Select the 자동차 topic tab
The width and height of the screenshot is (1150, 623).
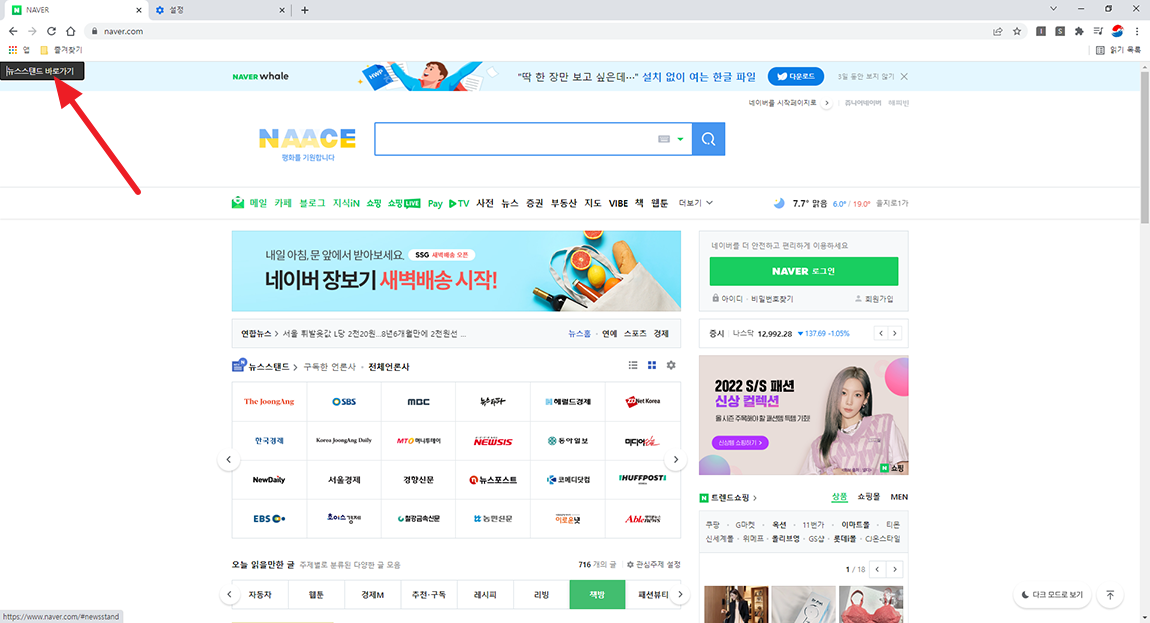260,594
